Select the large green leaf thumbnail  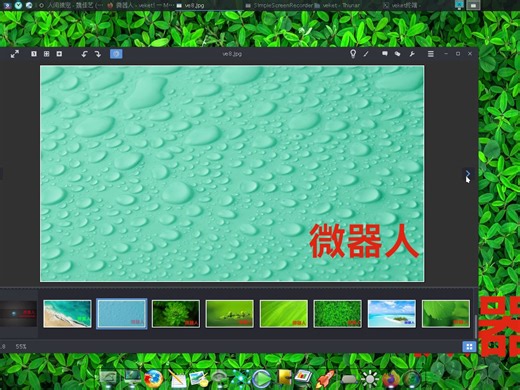coord(446,314)
